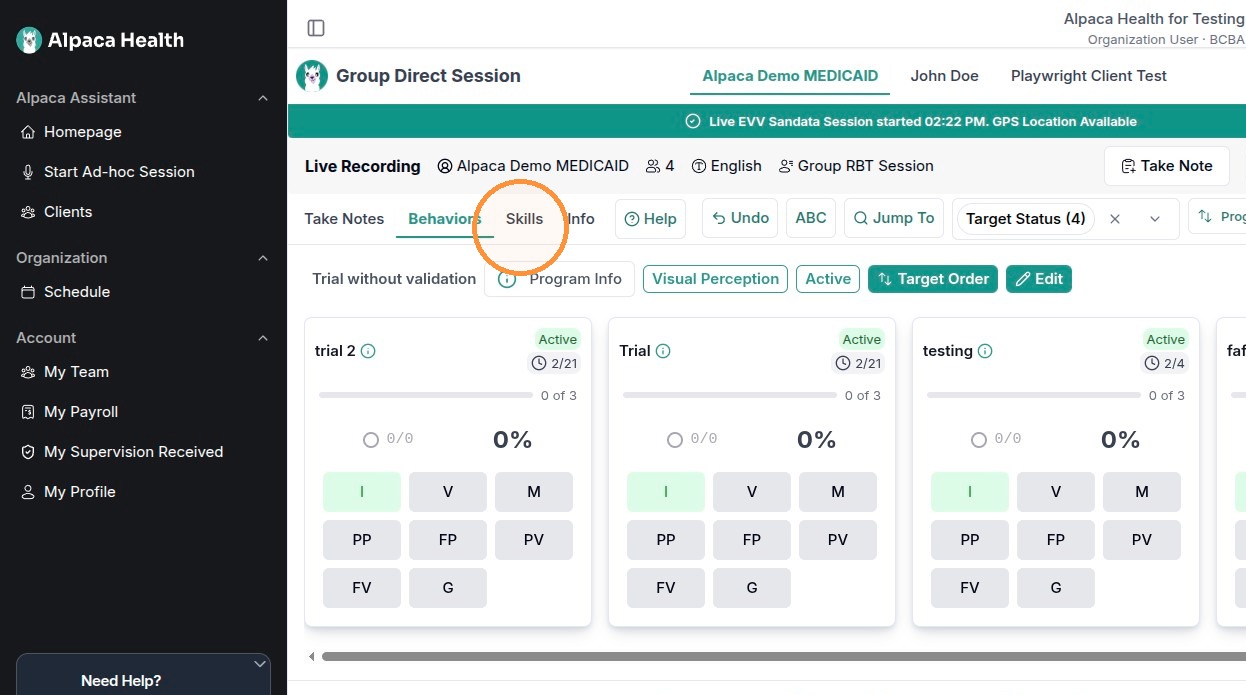Viewport: 1246px width, 695px height.
Task: Open Homepage from the sidebar
Action: (x=82, y=132)
